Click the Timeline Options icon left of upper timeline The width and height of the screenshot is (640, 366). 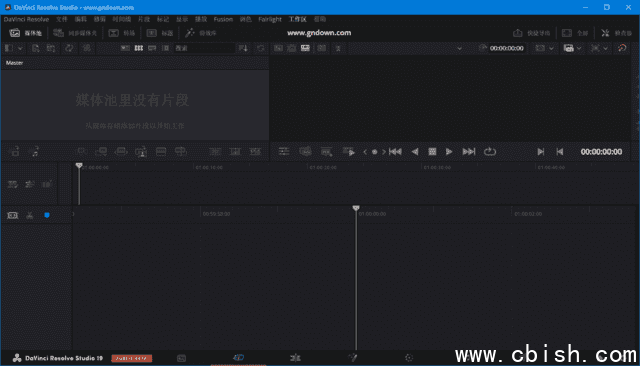coord(12,184)
